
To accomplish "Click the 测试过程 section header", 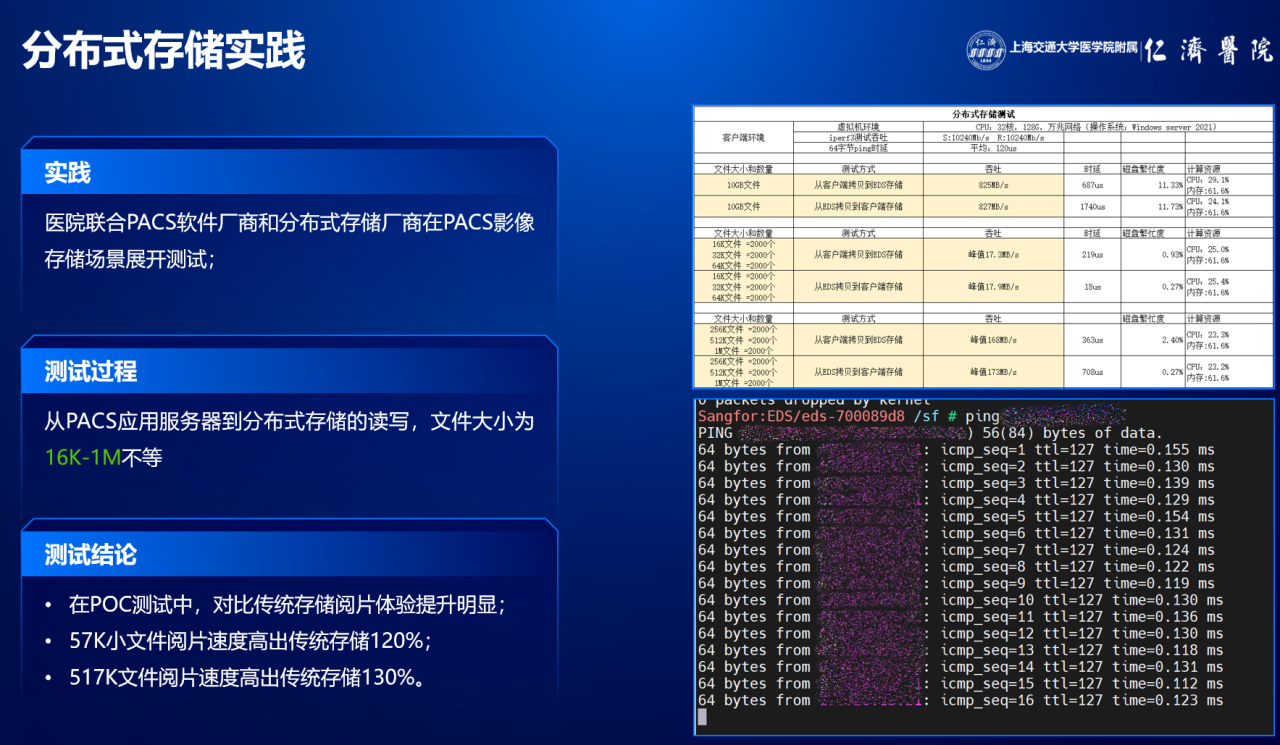I will pos(90,372).
